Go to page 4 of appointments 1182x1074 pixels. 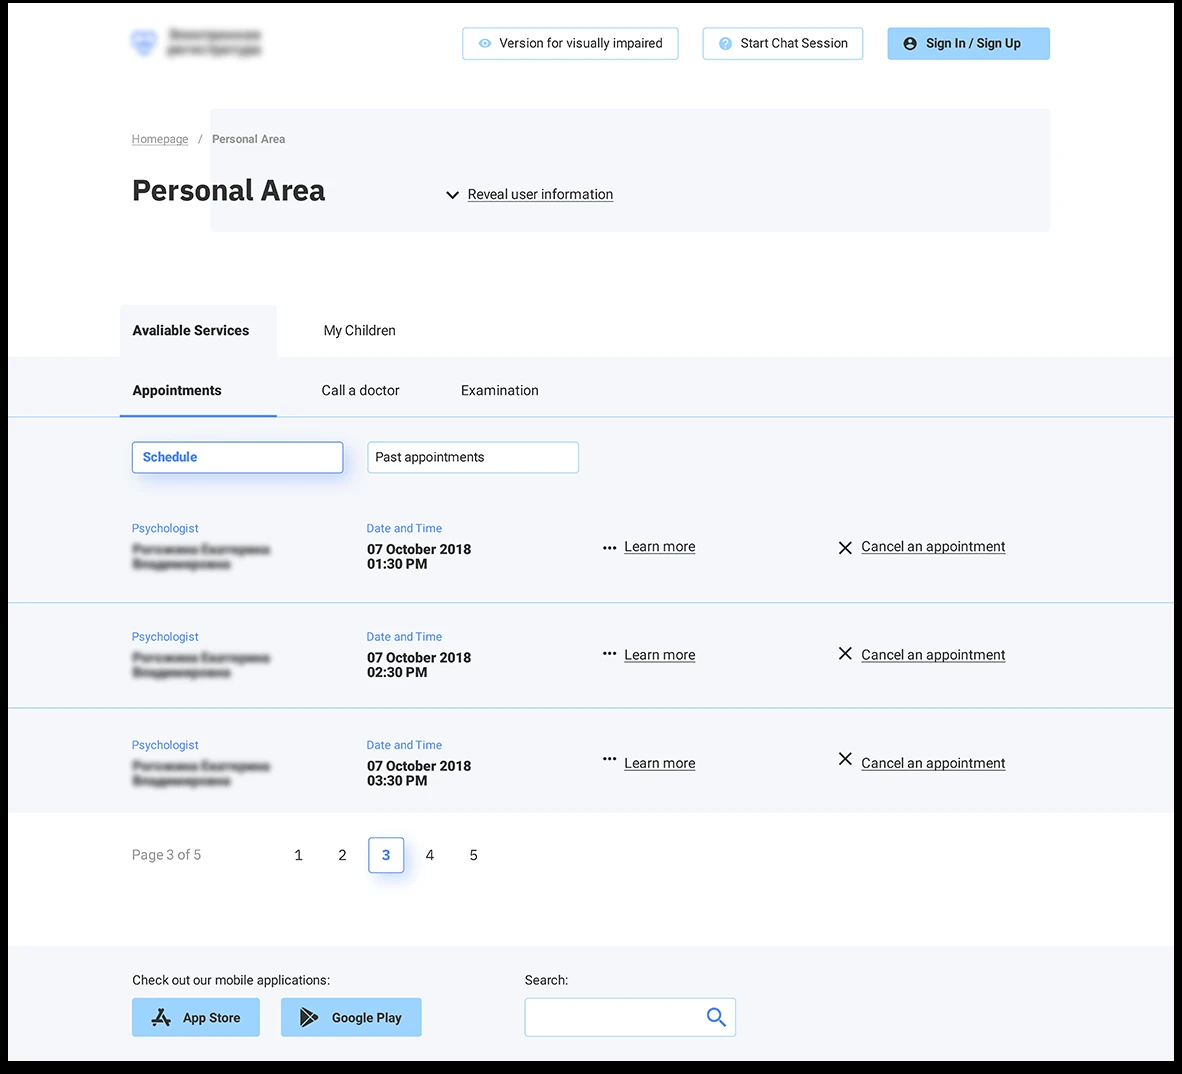click(430, 855)
